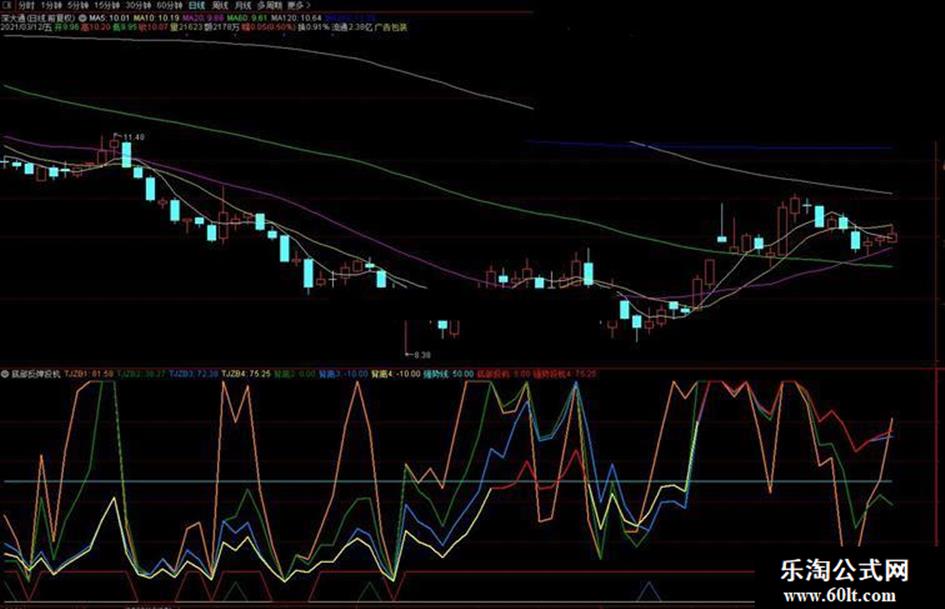Click the stock name 深大通 label
This screenshot has width=945, height=609.
point(13,18)
